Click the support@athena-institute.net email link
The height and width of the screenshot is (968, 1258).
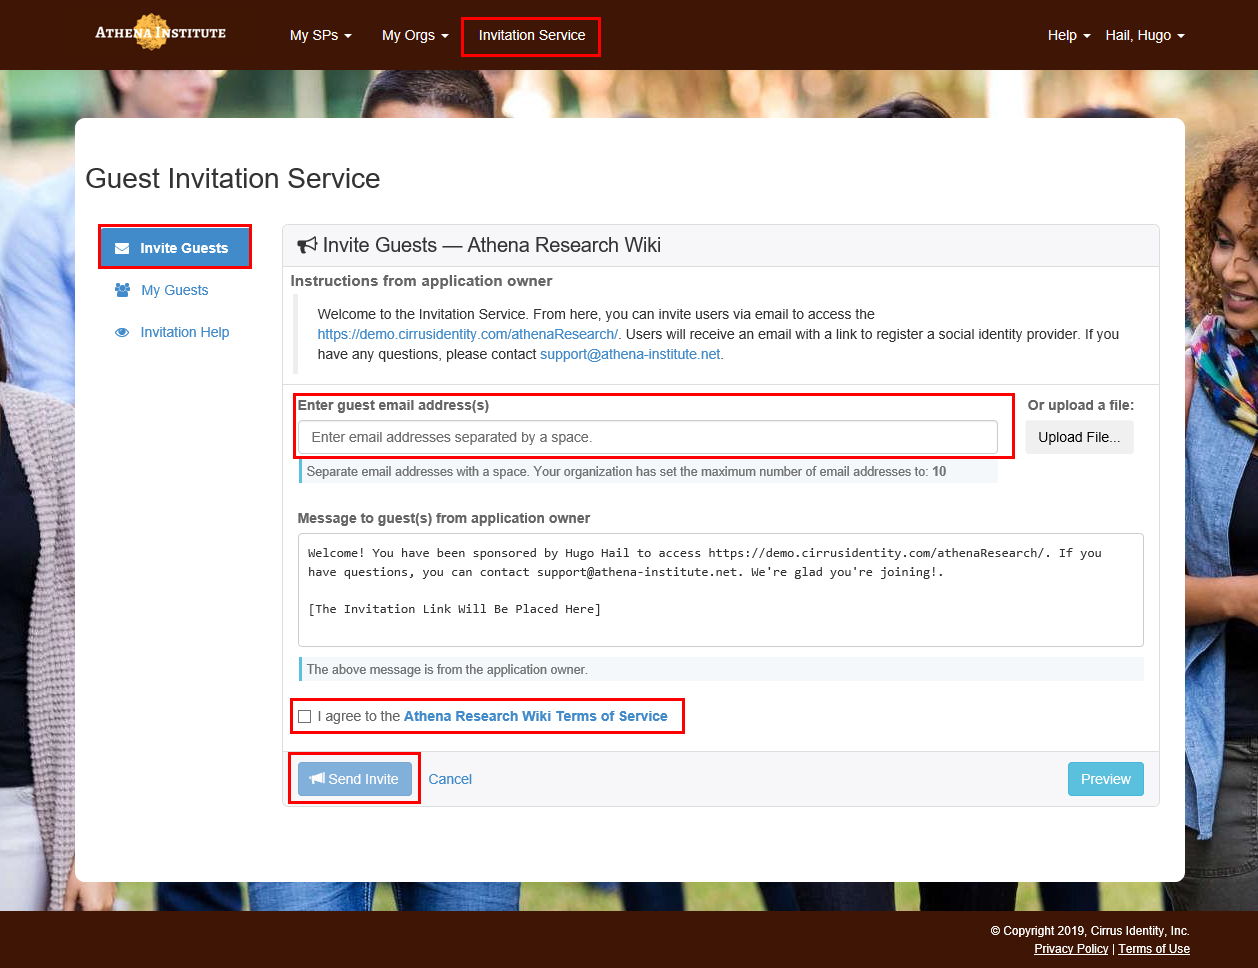click(x=630, y=354)
